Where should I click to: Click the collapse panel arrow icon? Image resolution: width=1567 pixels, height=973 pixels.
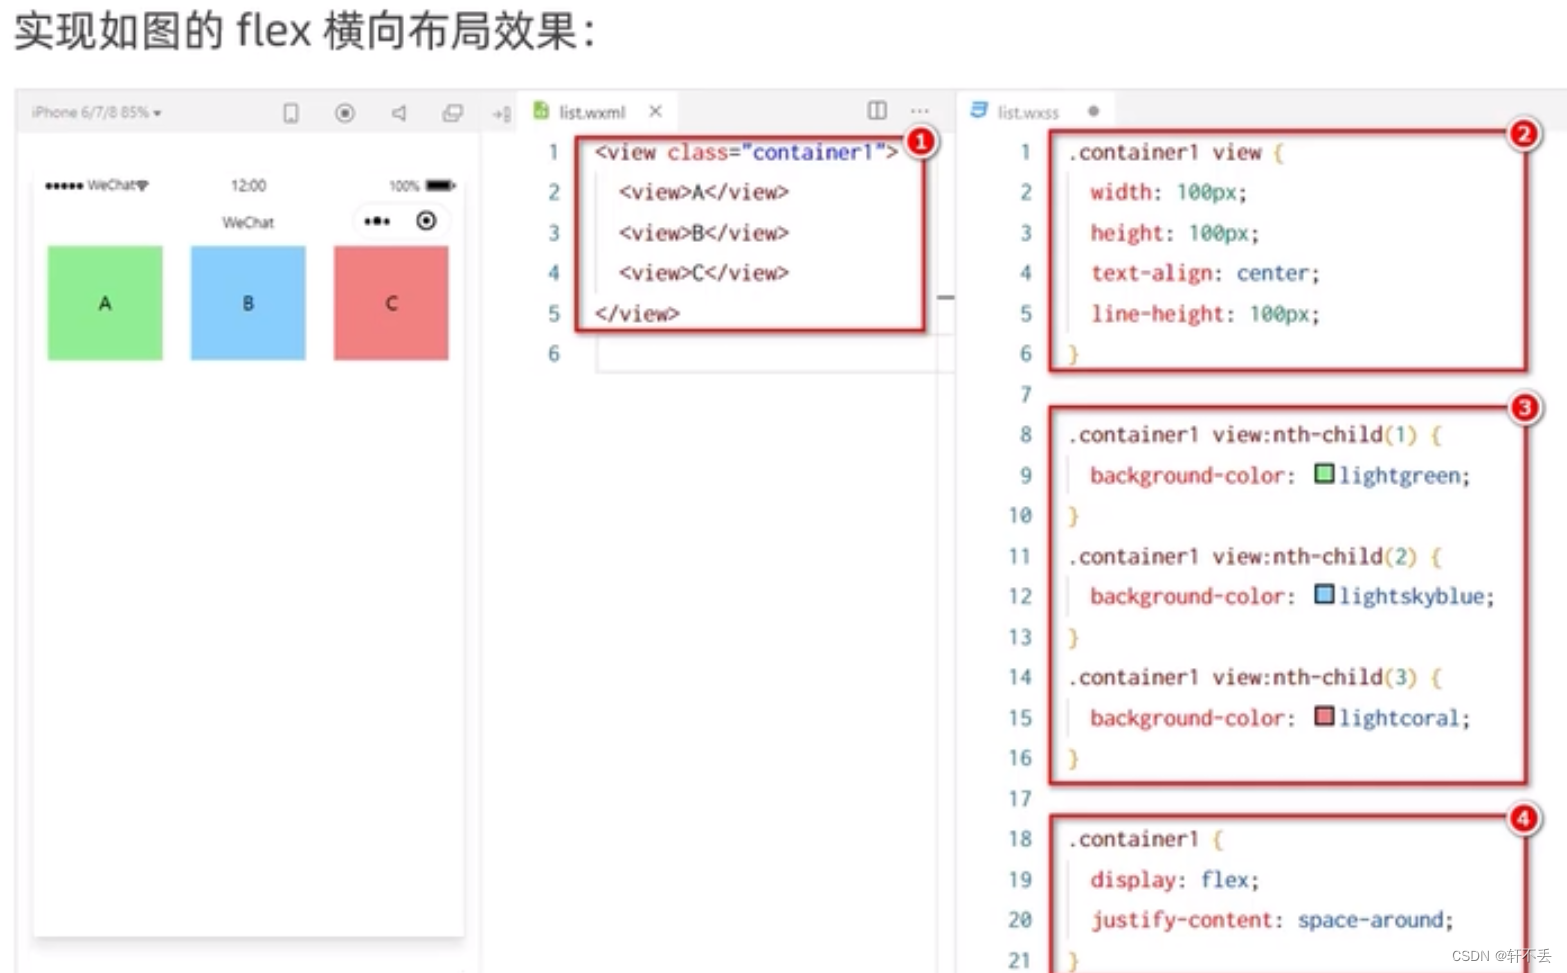501,114
